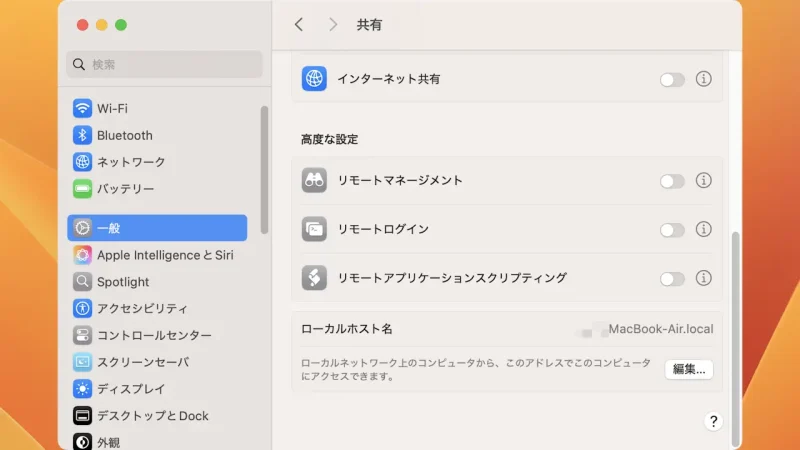Image resolution: width=800 pixels, height=450 pixels.
Task: Open info for リモートログイン
Action: point(704,229)
